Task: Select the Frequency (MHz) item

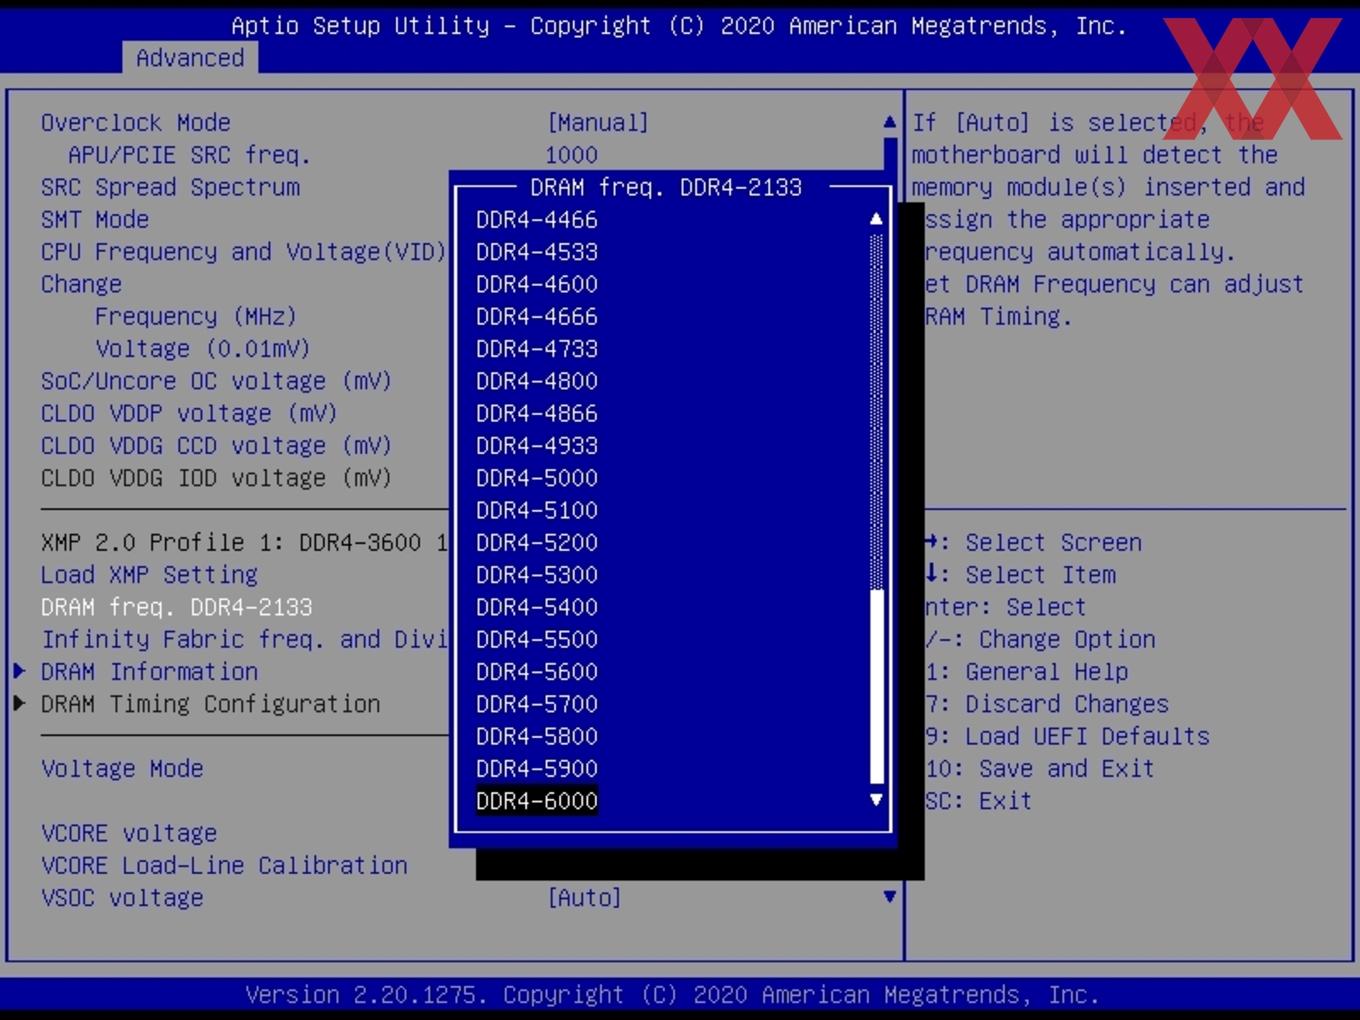Action: pyautogui.click(x=196, y=317)
